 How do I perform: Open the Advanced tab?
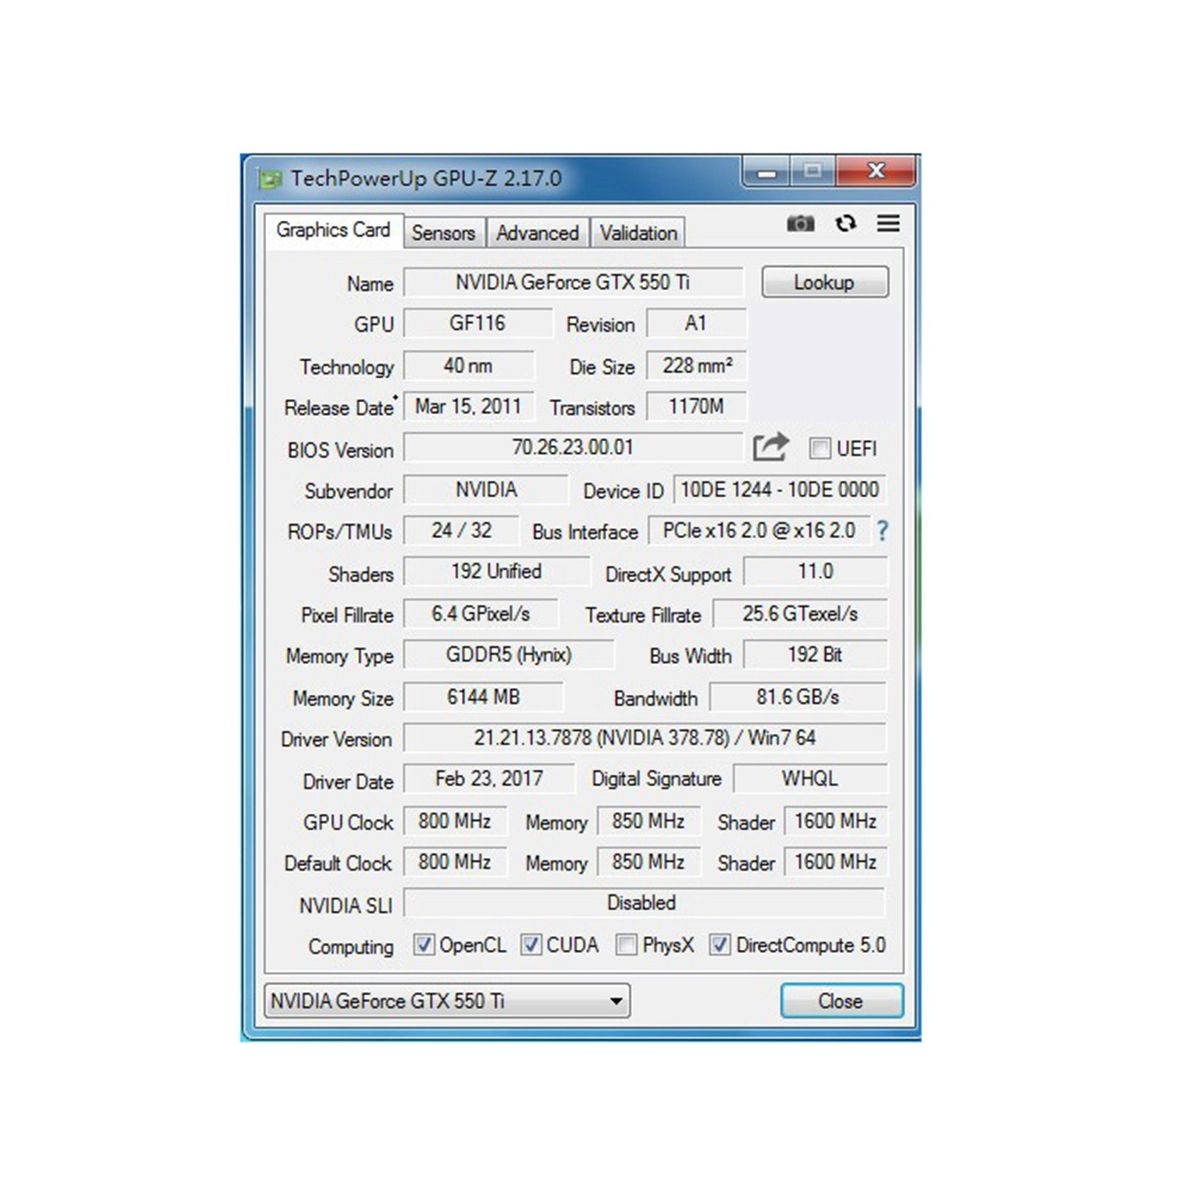(x=537, y=233)
